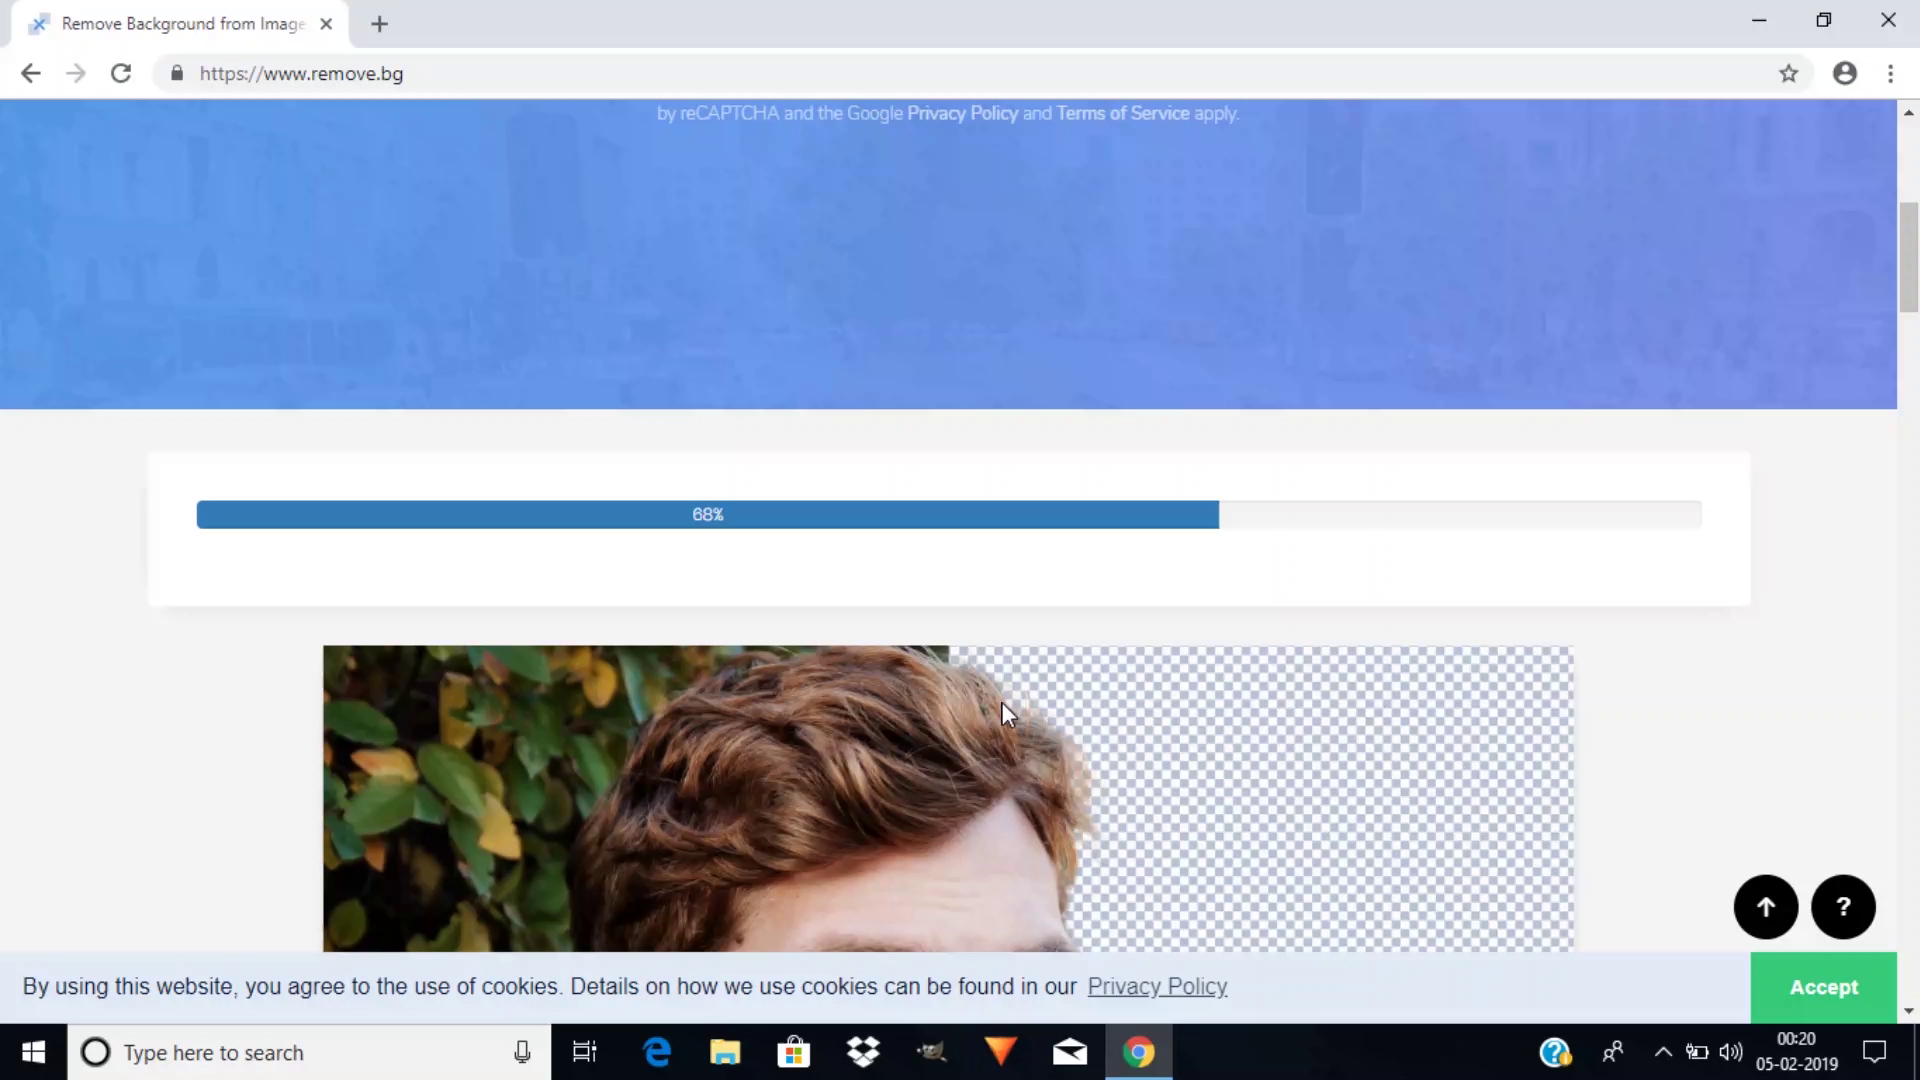
Task: Show hidden system tray icons
Action: coord(1663,1052)
